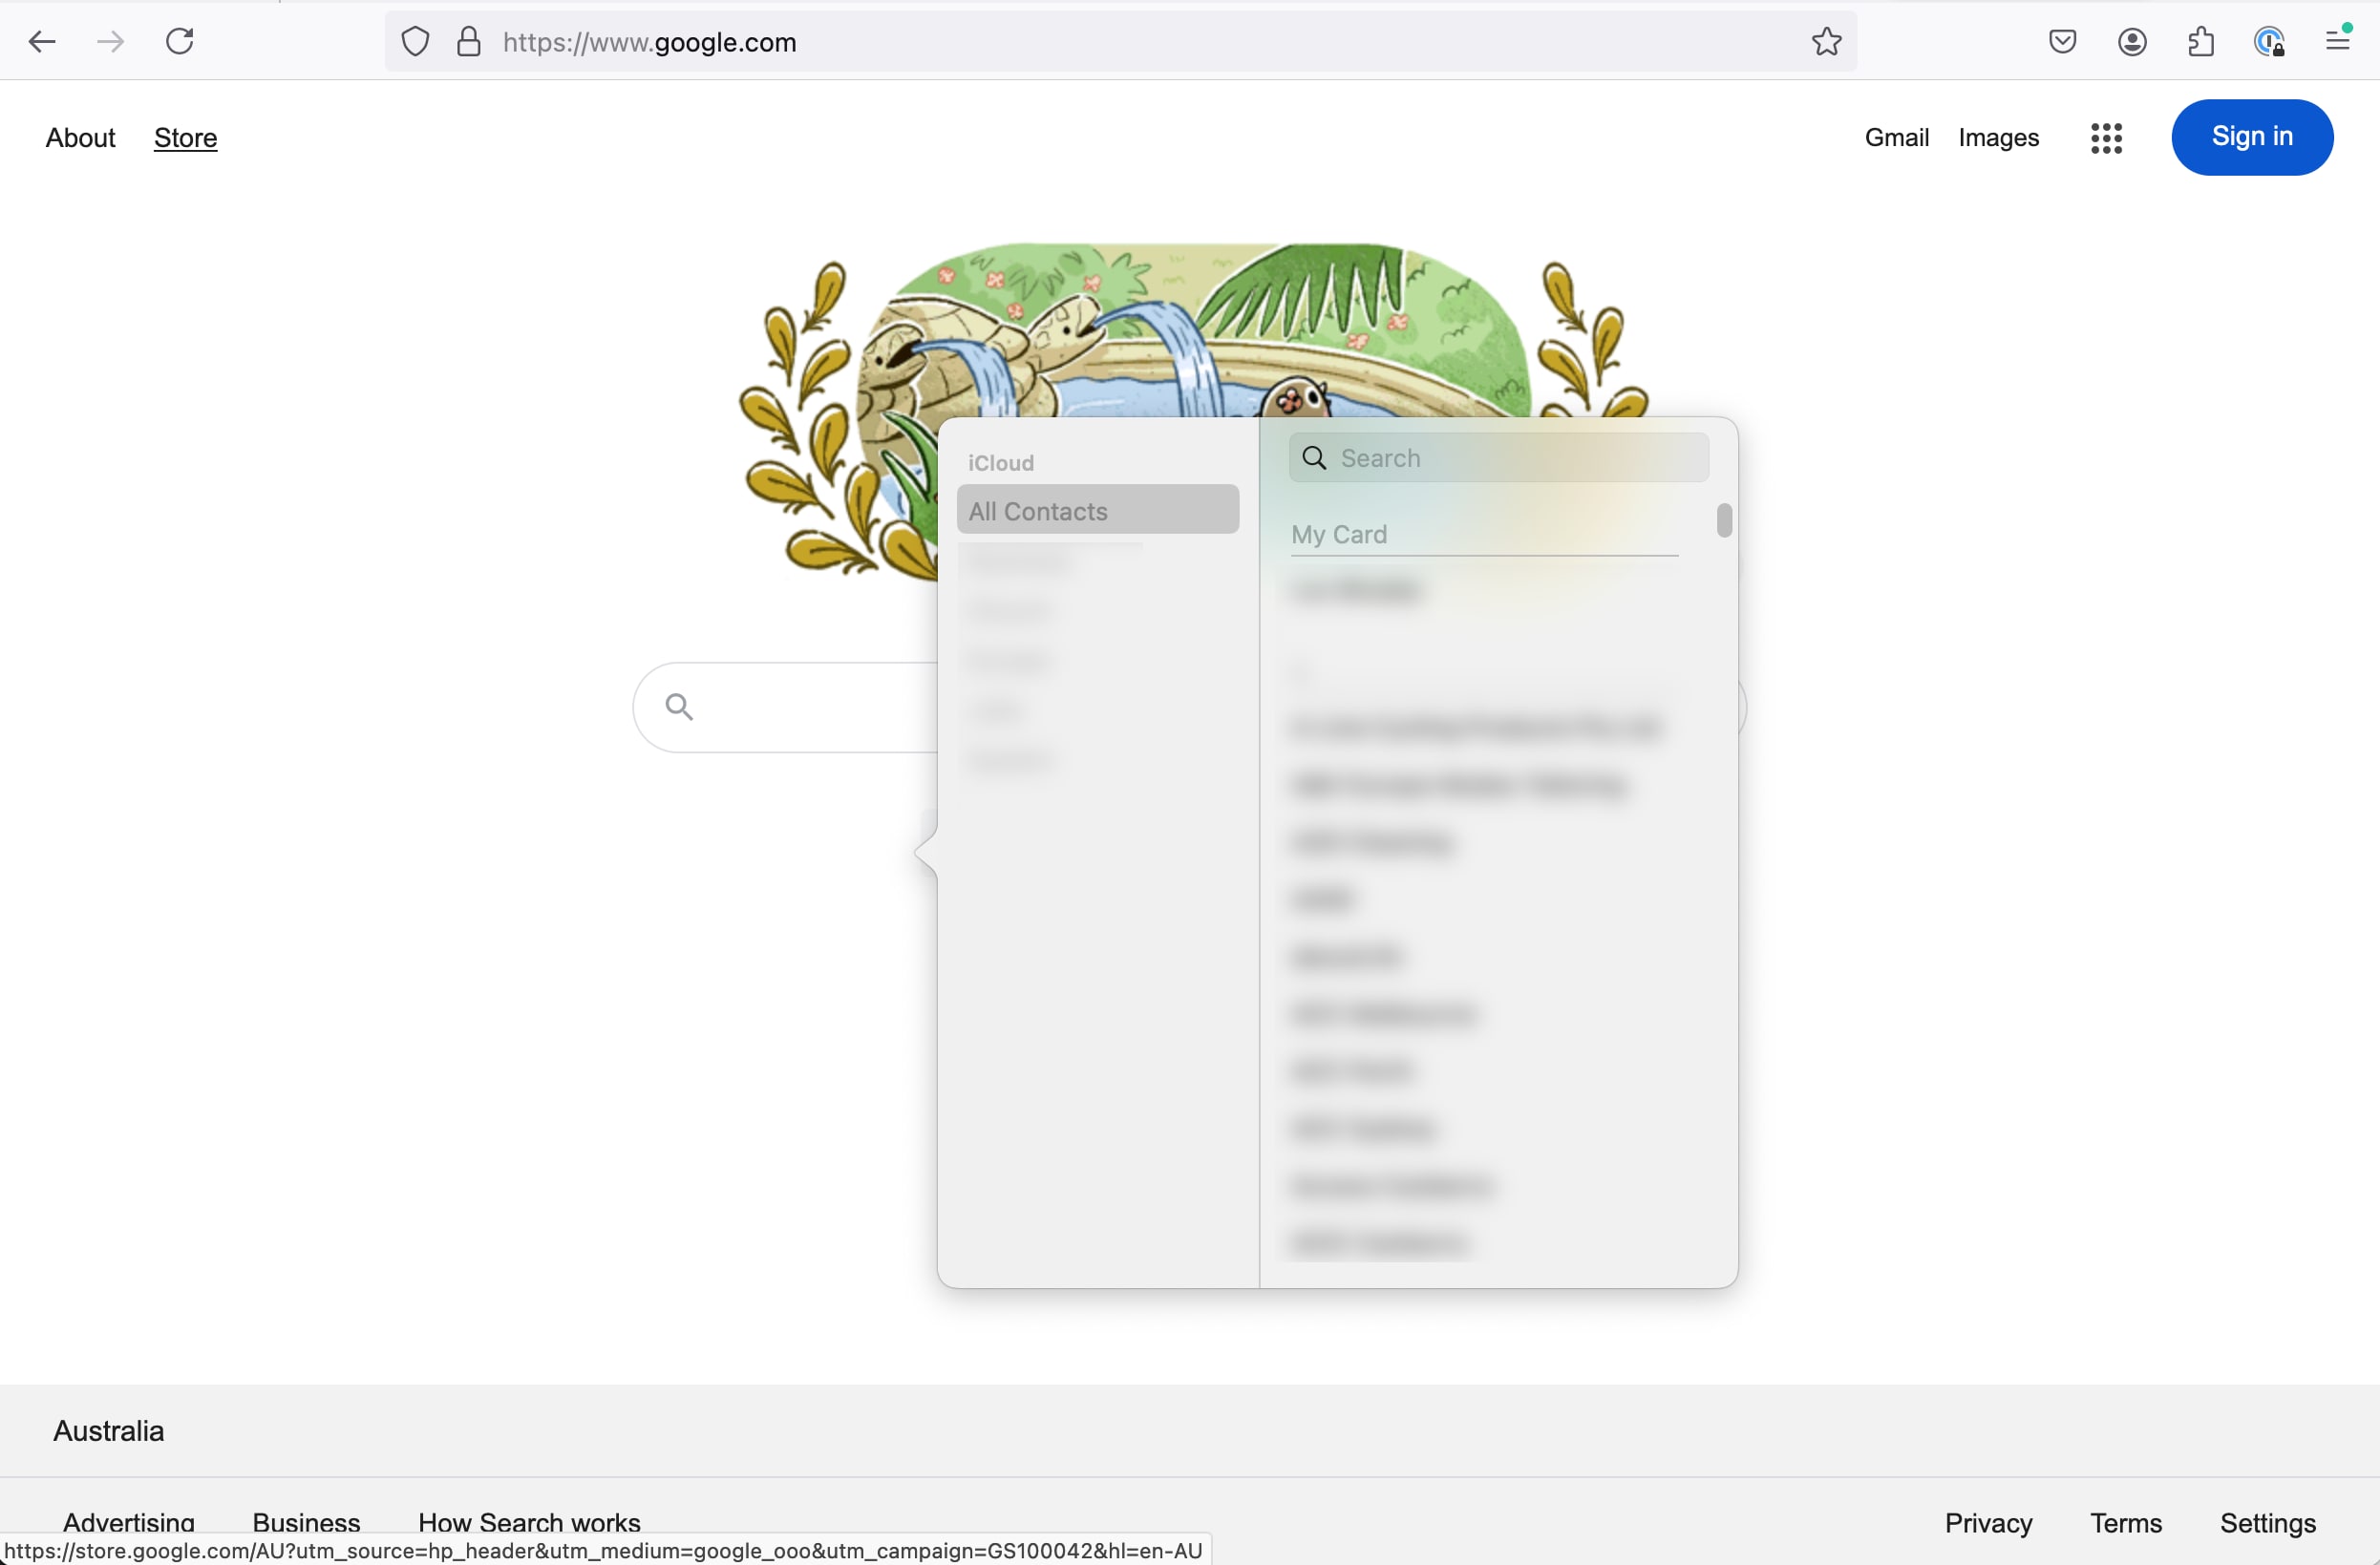Open How Search works link
This screenshot has width=2380, height=1565.
point(529,1521)
